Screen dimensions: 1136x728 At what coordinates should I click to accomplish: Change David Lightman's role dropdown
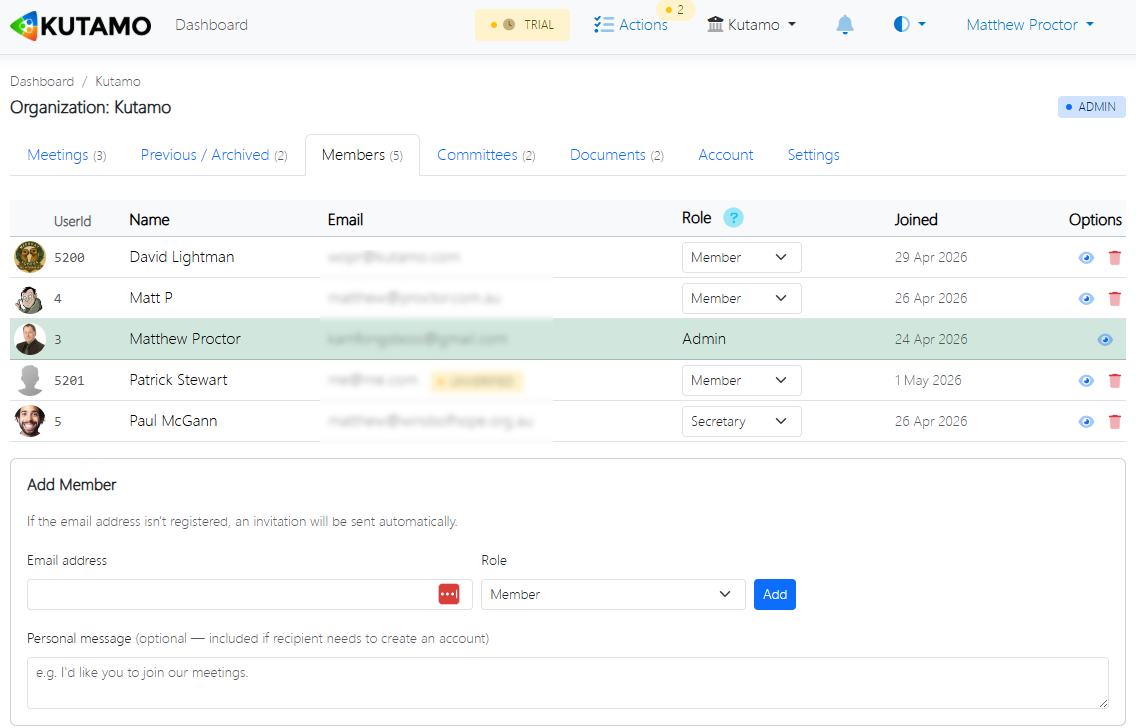tap(741, 257)
